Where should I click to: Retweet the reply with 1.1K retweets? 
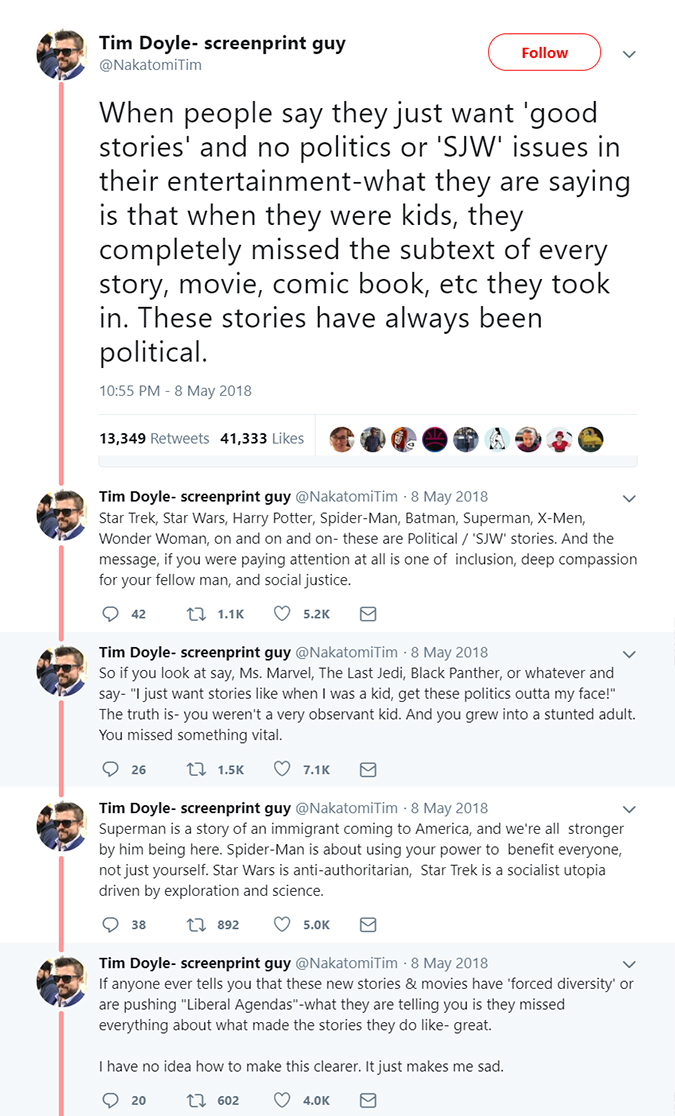[197, 614]
